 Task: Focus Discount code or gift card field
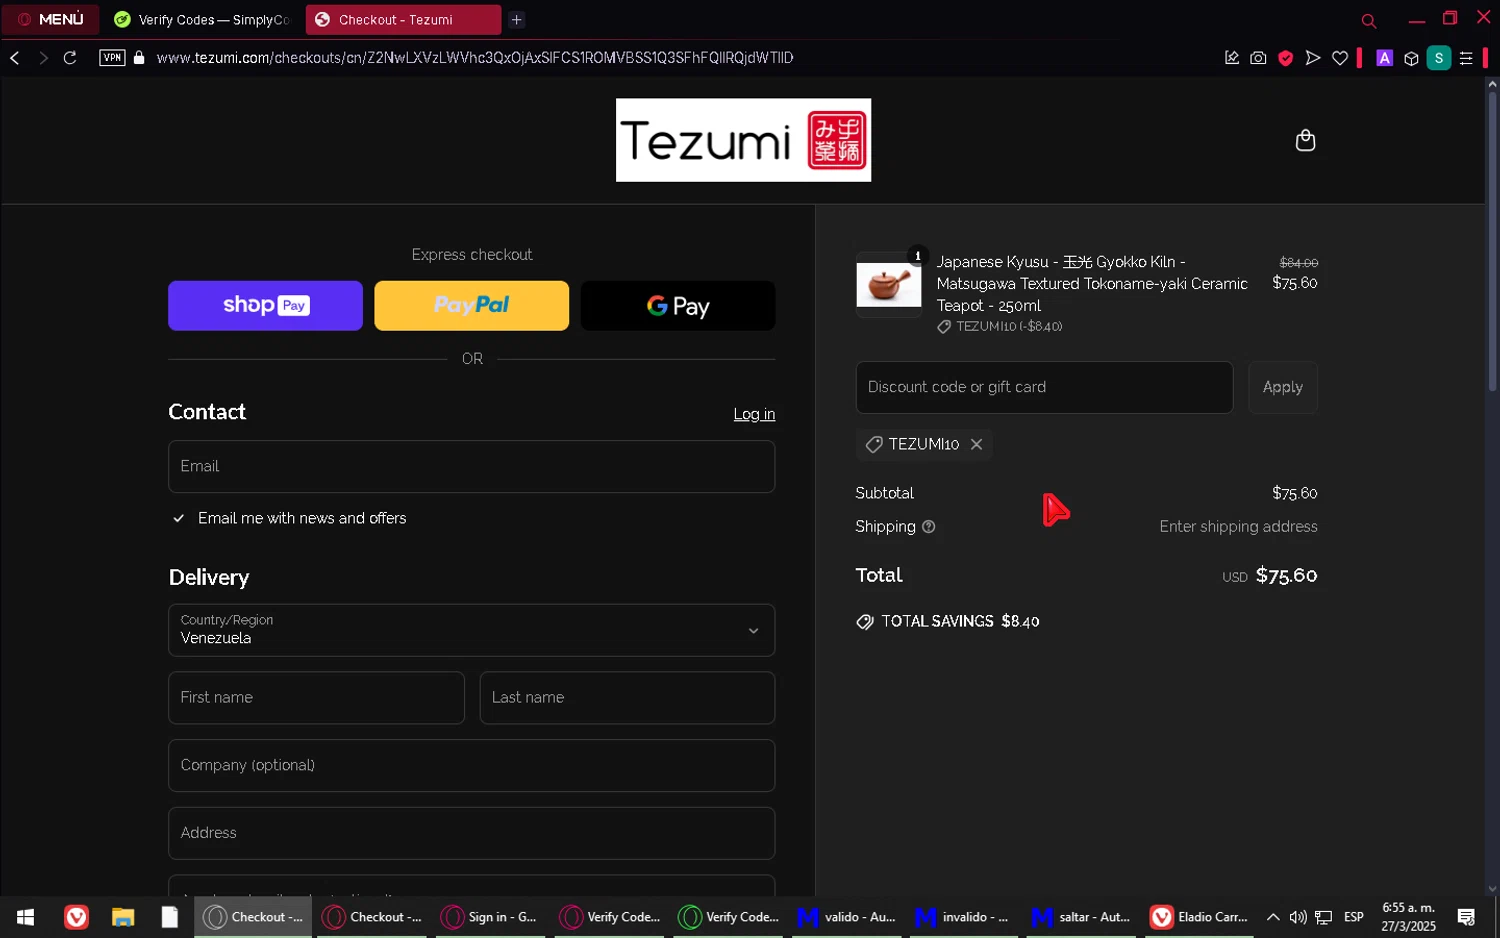tap(1044, 387)
